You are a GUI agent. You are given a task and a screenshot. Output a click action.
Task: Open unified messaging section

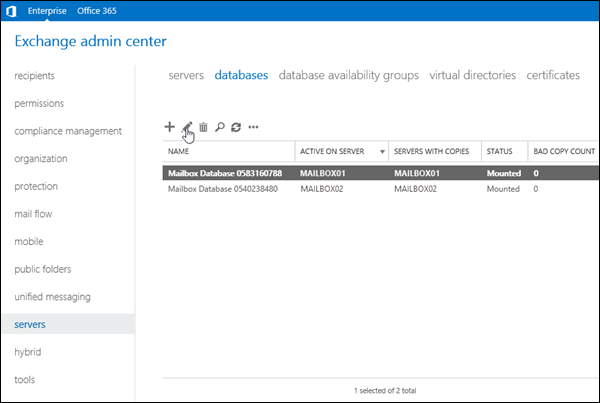coord(52,297)
